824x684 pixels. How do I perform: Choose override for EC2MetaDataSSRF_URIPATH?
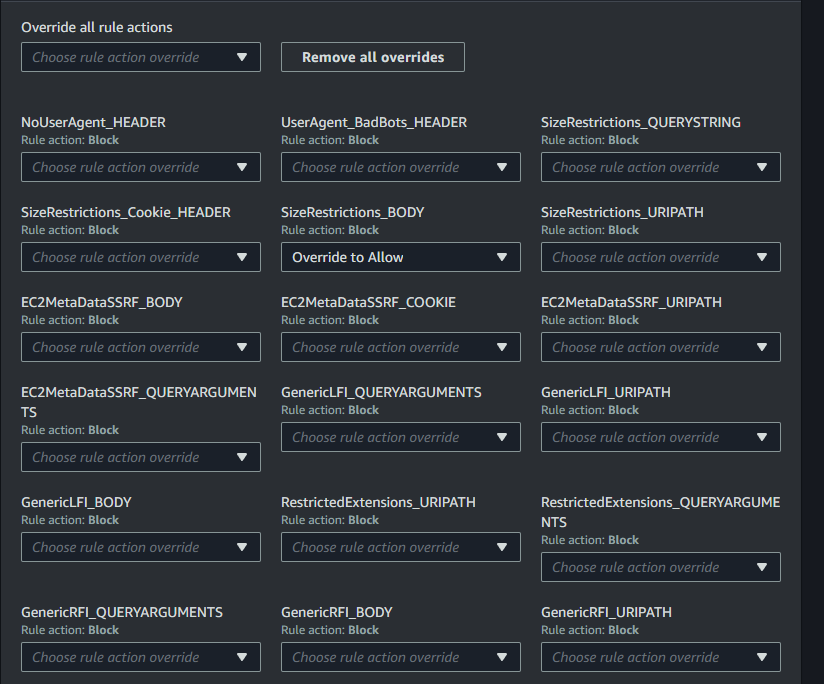tap(660, 347)
